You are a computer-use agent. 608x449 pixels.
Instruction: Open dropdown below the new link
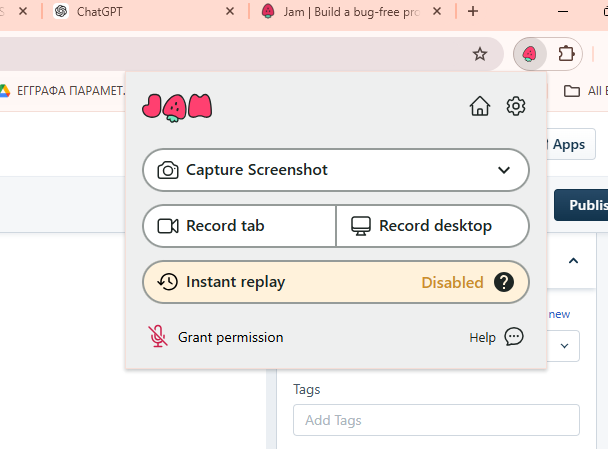pos(564,346)
